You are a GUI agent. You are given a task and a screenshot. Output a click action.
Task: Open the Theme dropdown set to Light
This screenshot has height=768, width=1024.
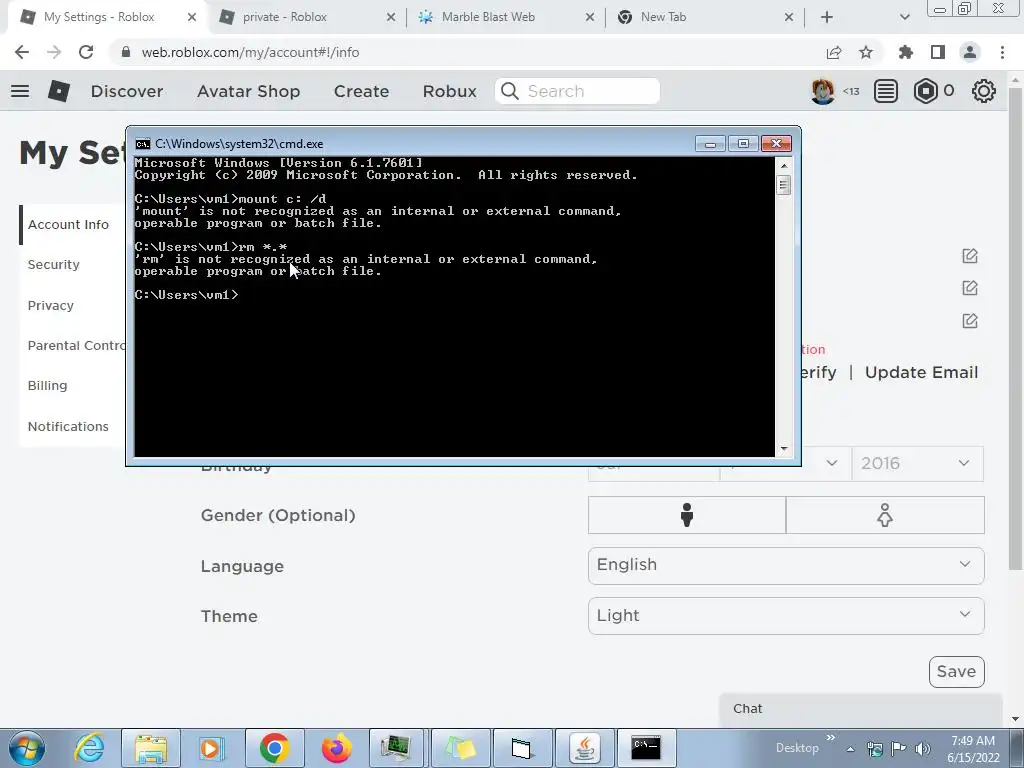786,615
